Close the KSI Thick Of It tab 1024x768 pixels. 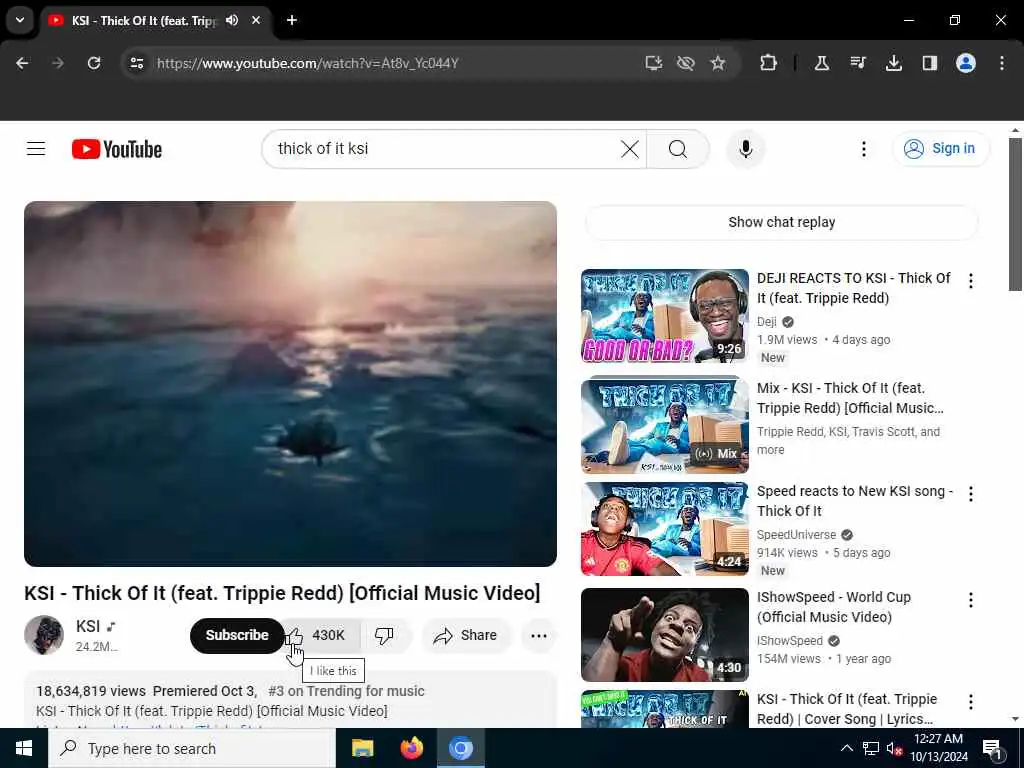[256, 20]
